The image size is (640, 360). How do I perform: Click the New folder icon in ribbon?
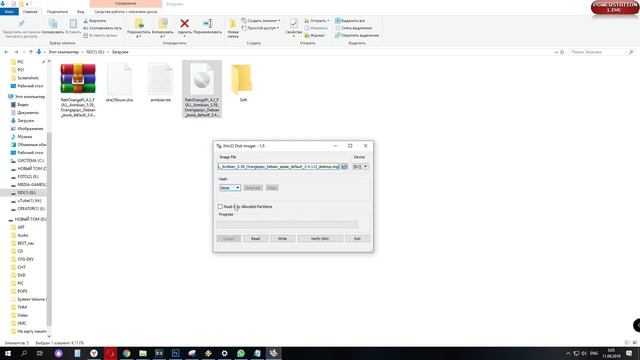point(233,24)
